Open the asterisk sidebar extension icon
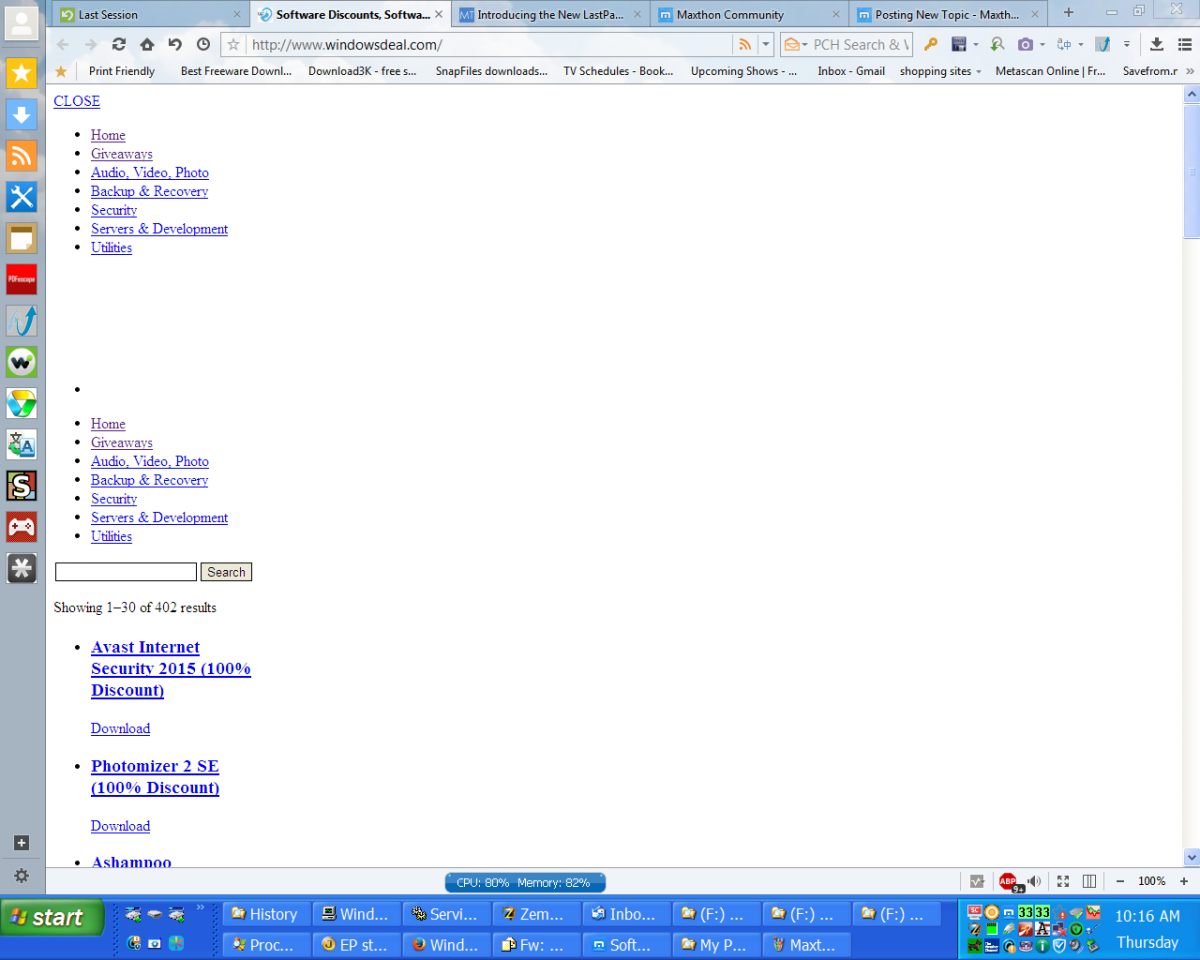The width and height of the screenshot is (1200, 960). [x=22, y=568]
